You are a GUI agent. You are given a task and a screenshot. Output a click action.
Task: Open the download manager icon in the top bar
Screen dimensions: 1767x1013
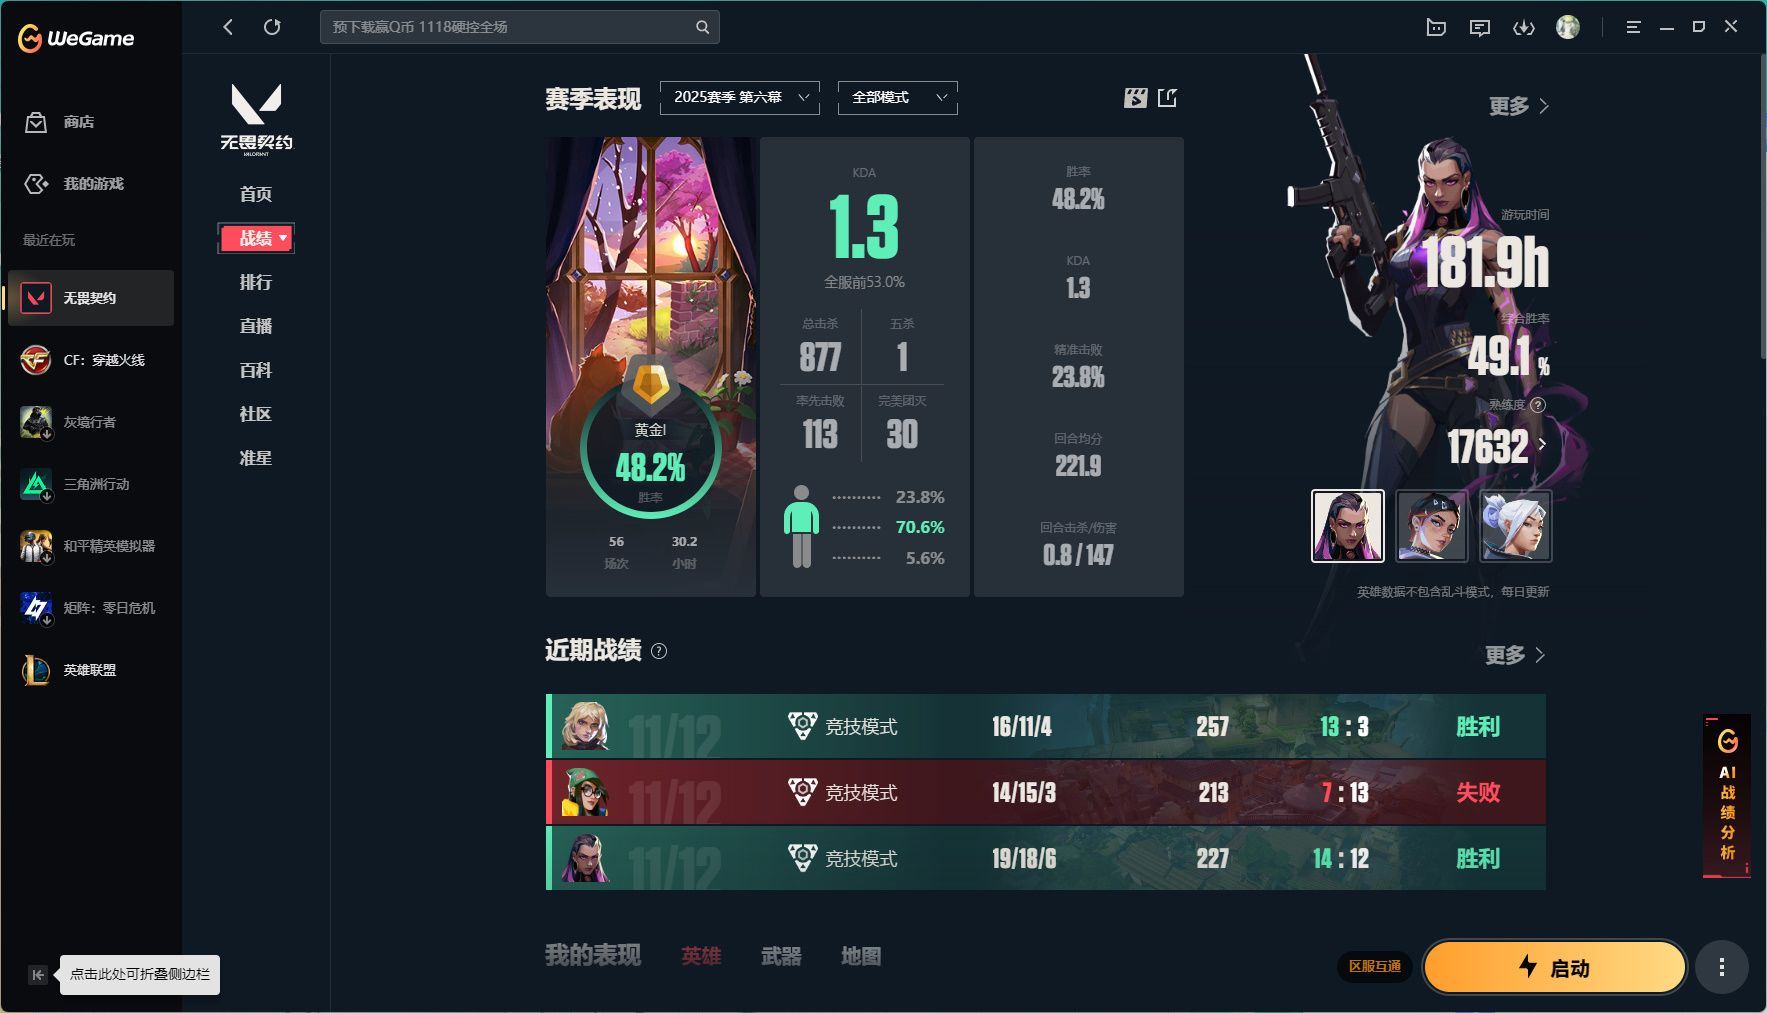(1523, 28)
